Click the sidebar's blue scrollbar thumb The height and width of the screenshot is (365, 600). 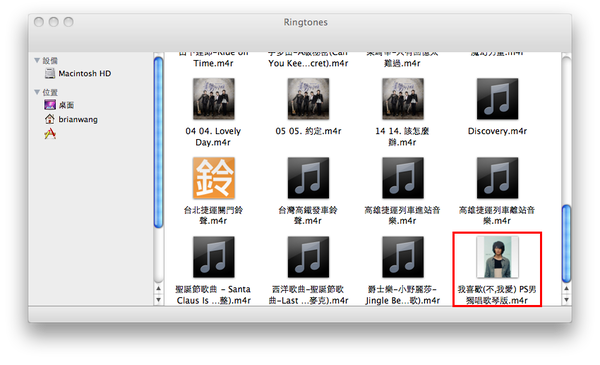point(158,142)
